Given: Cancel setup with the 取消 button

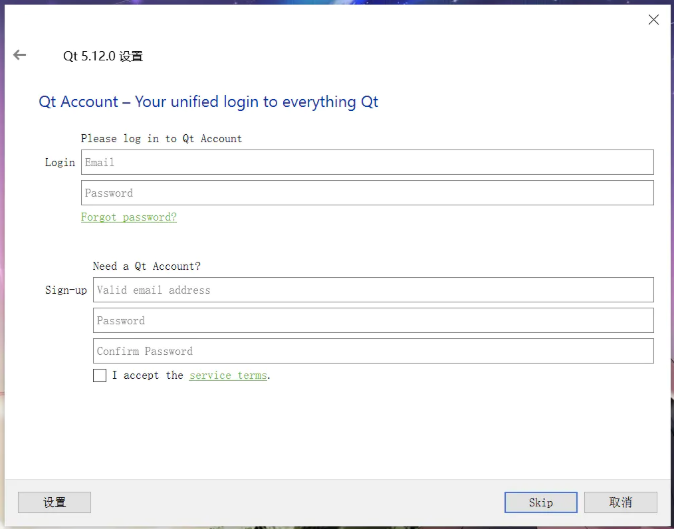Looking at the screenshot, I should pos(621,502).
